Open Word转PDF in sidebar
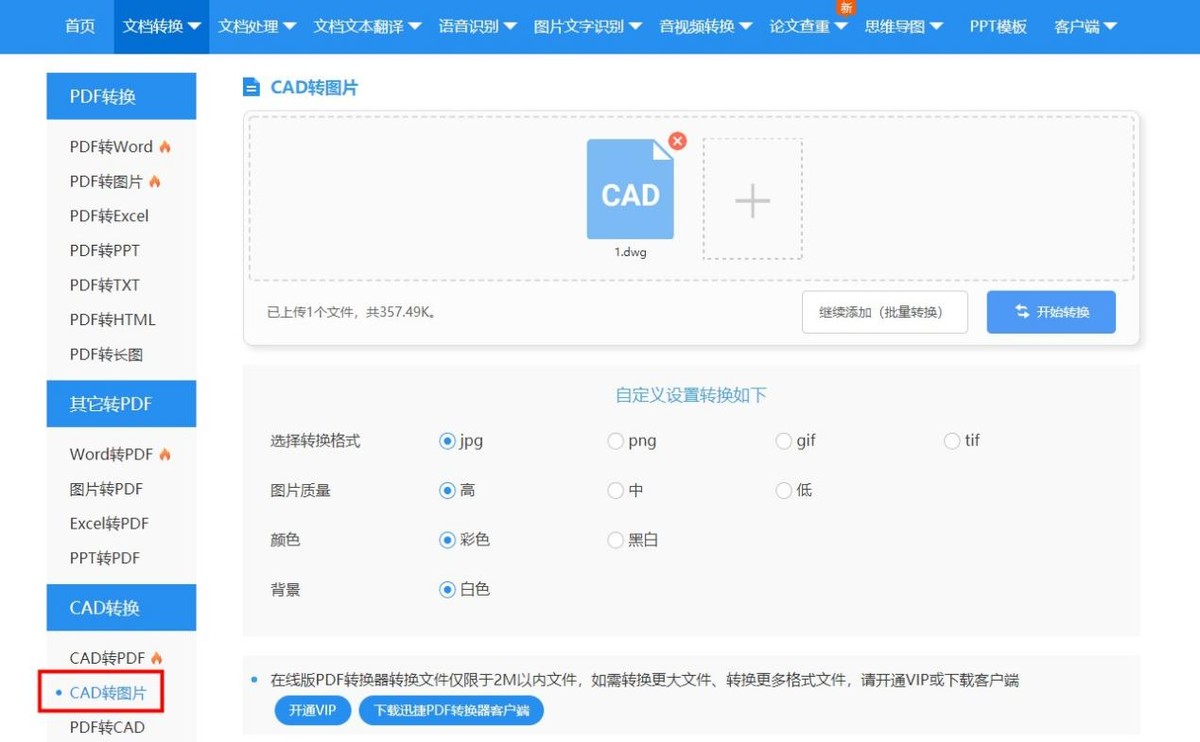This screenshot has height=742, width=1200. [111, 455]
